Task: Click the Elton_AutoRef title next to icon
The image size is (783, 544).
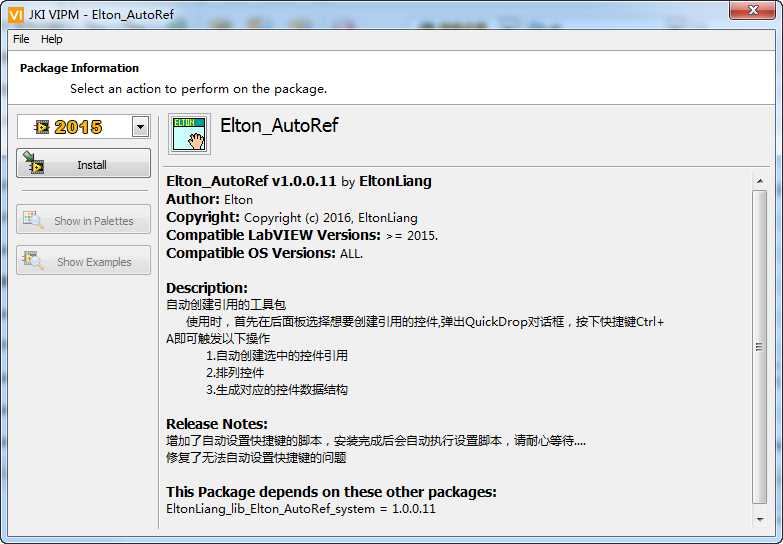Action: pos(279,125)
